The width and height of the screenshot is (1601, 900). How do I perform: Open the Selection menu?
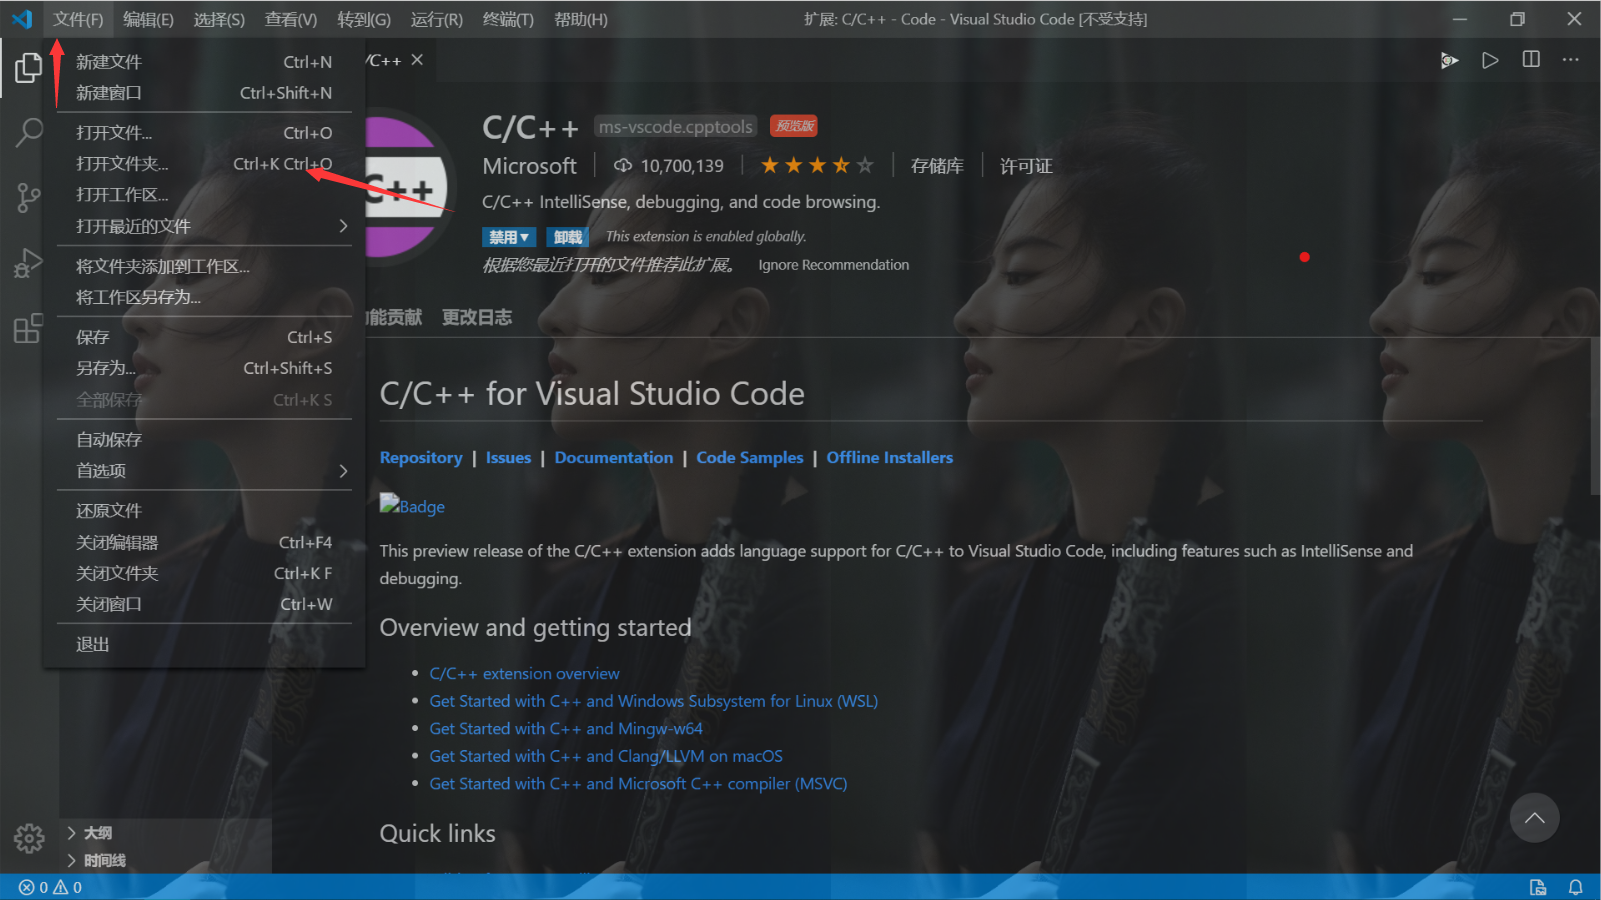click(x=219, y=19)
